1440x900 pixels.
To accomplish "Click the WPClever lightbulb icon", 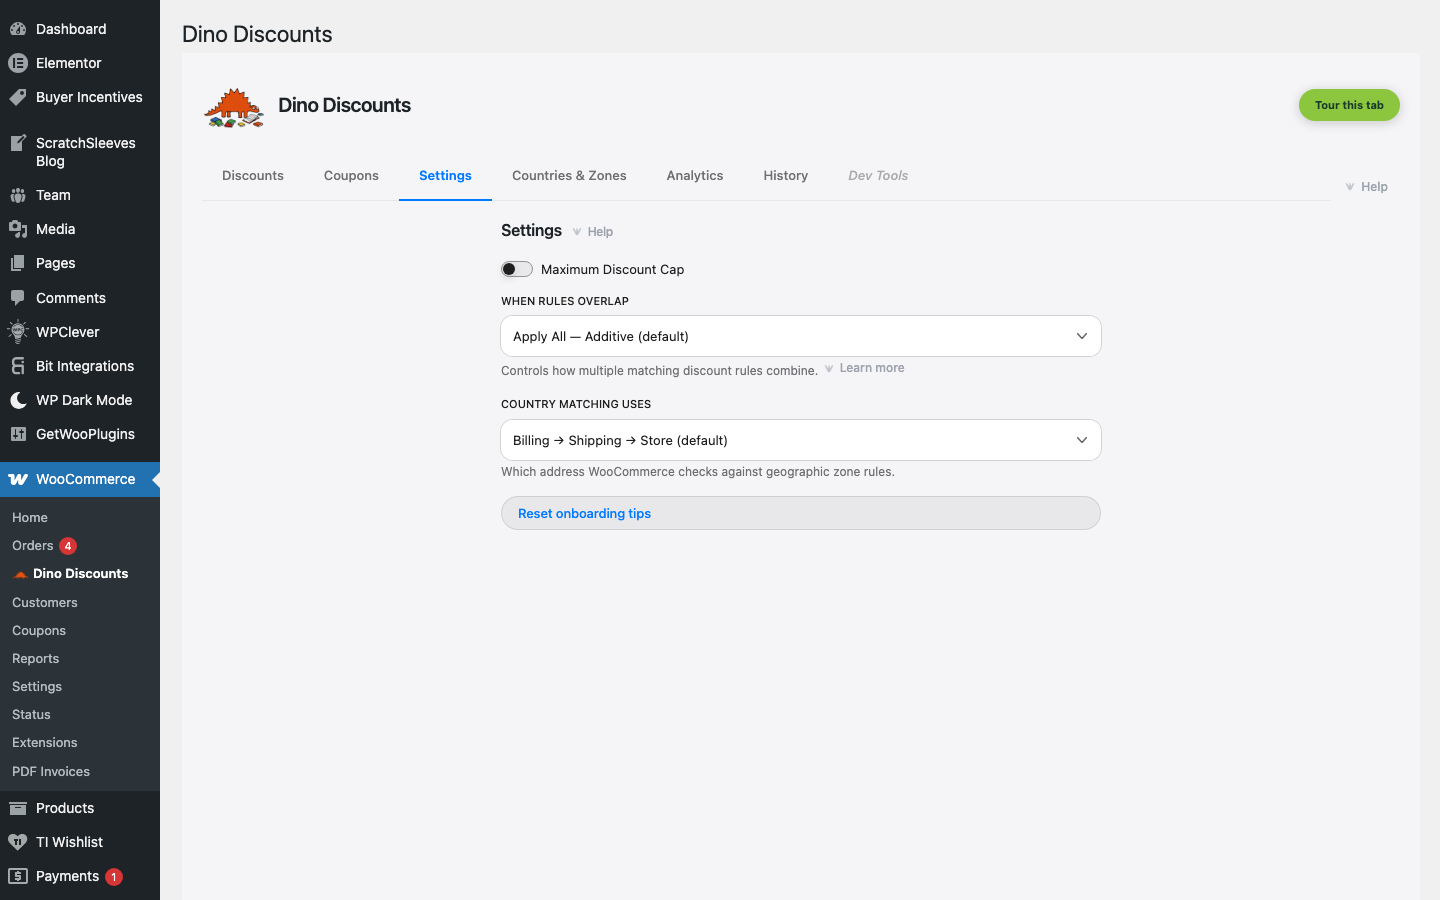I will [x=18, y=332].
